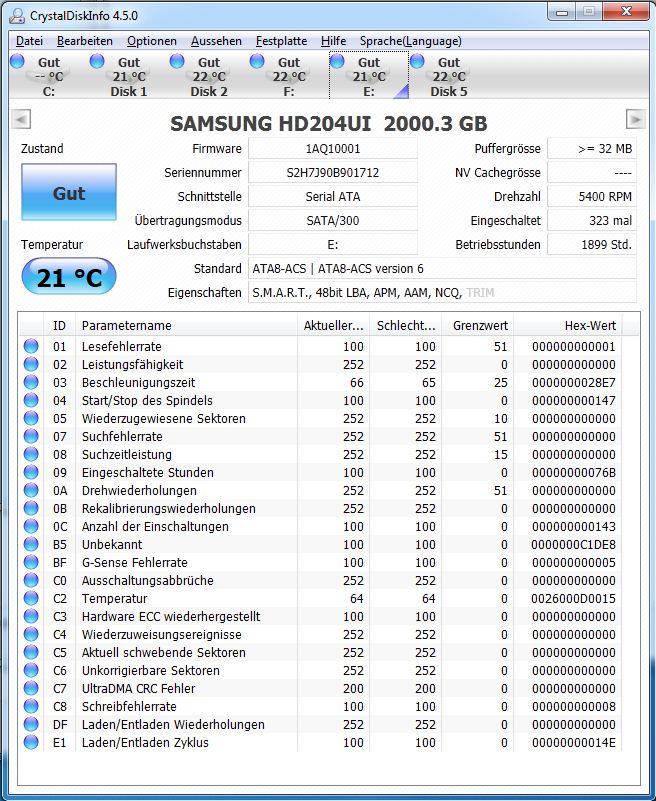Click status orb for Unbekannt B5 row

[x=31, y=544]
